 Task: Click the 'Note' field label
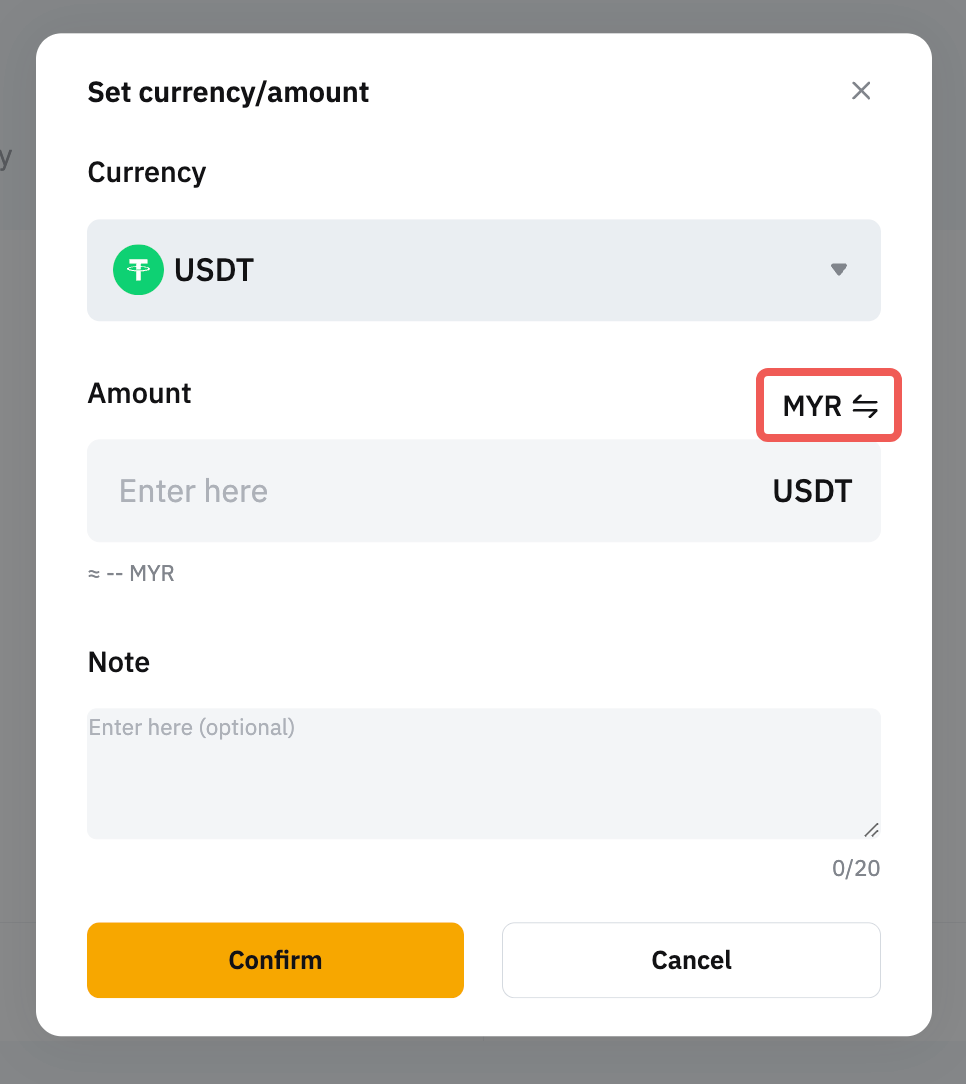tap(119, 662)
